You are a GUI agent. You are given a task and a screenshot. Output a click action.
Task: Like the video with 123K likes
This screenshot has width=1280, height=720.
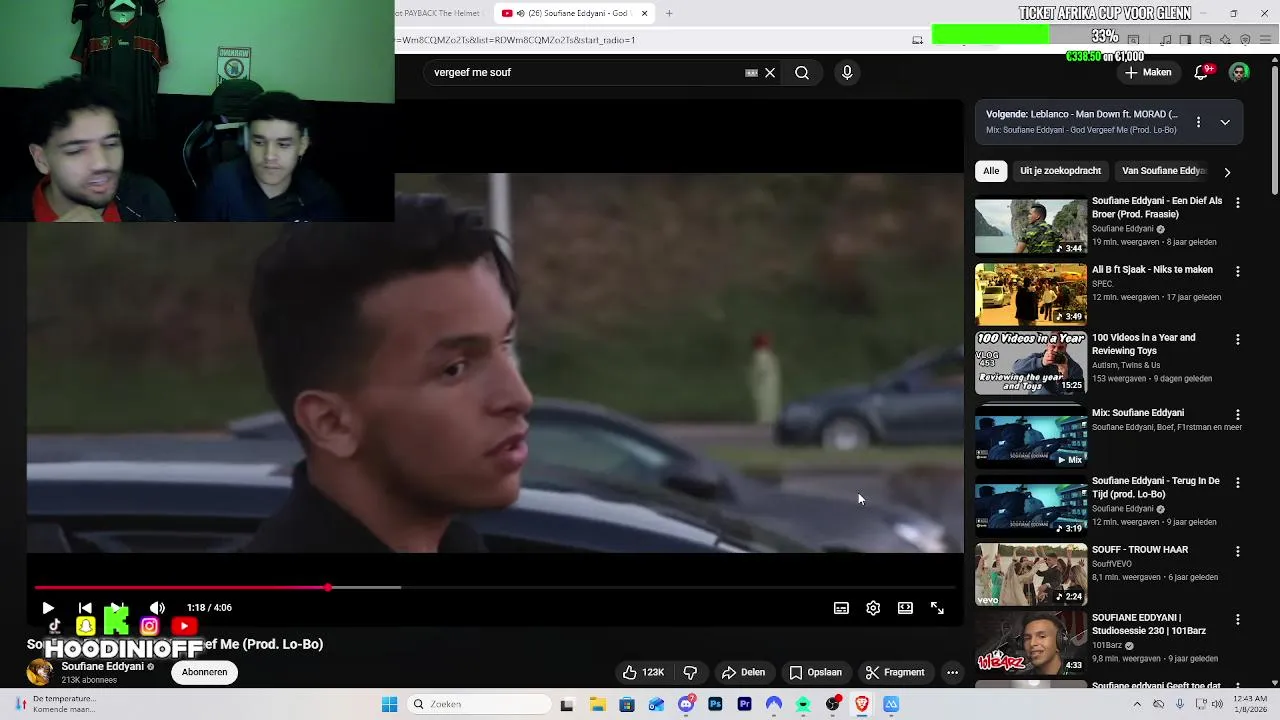pos(643,672)
